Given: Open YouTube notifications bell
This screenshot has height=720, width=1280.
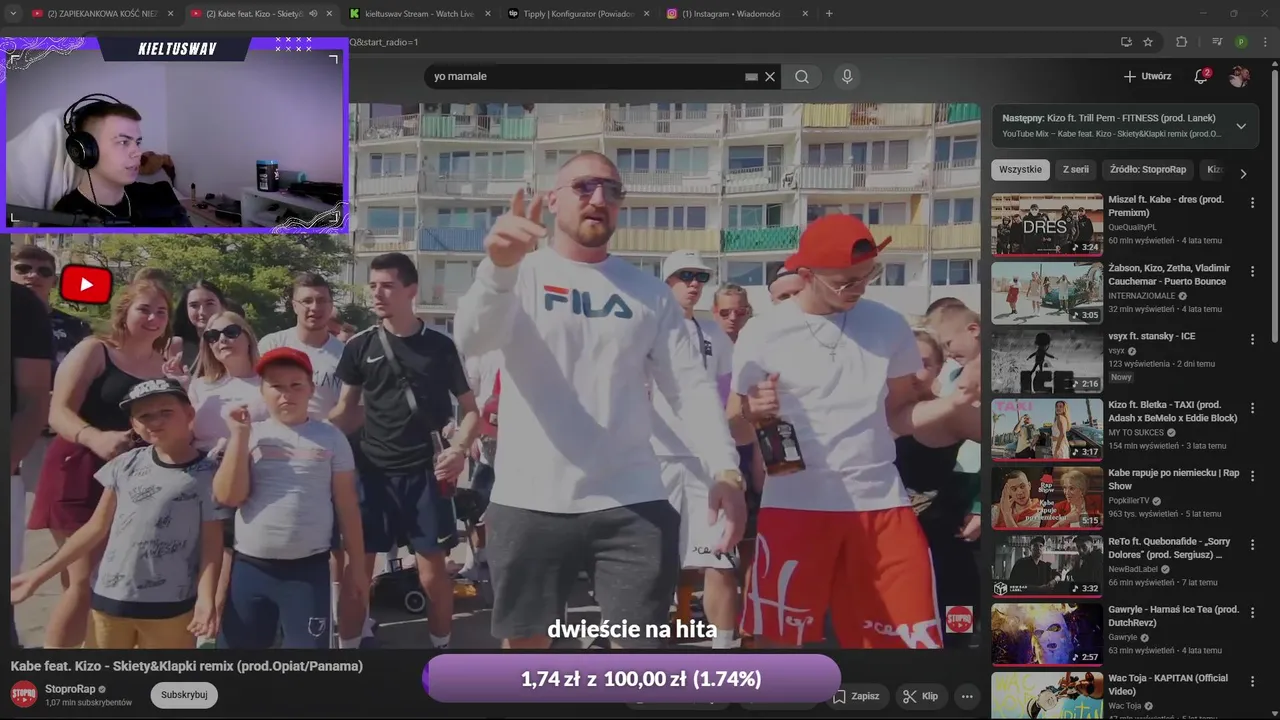Looking at the screenshot, I should [x=1202, y=76].
